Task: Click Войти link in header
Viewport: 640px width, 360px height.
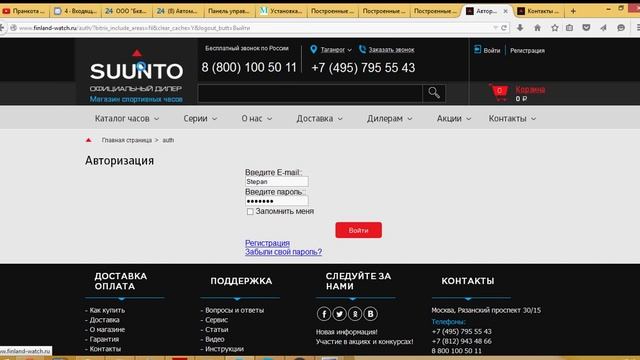Action: point(491,51)
